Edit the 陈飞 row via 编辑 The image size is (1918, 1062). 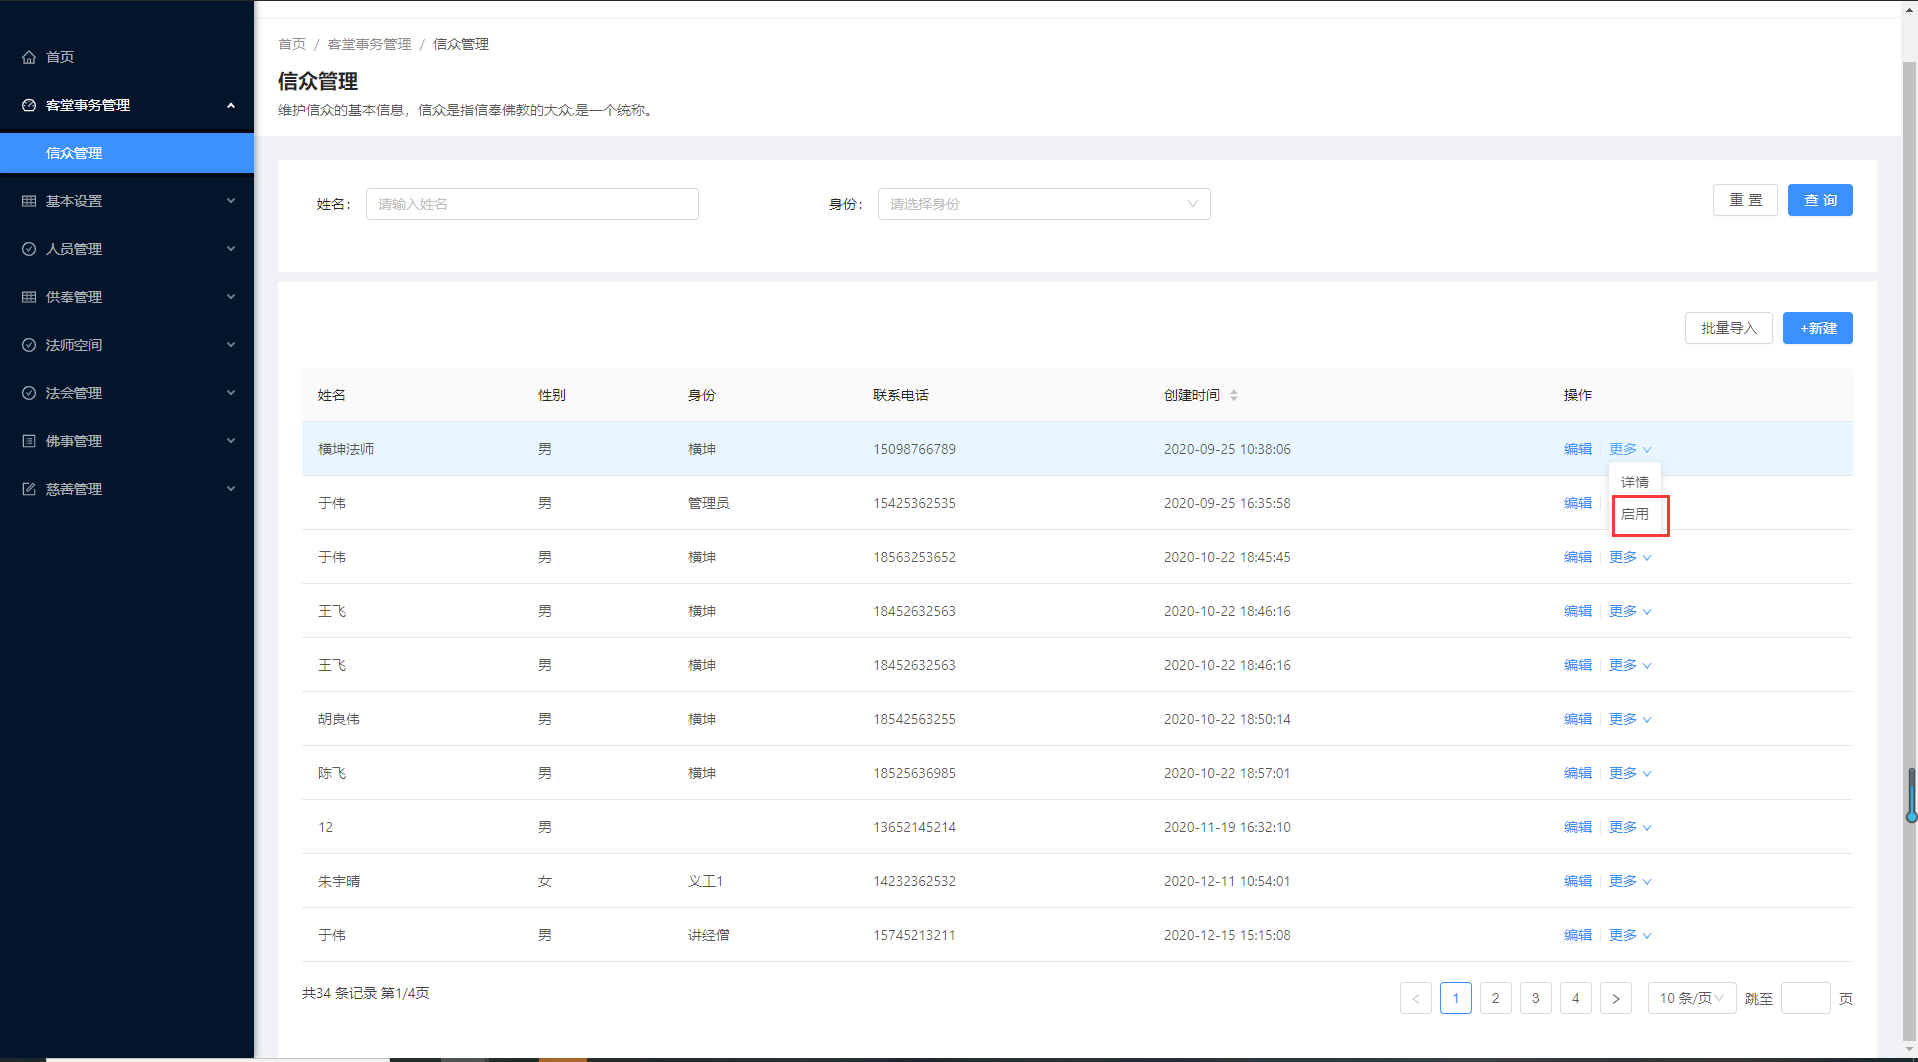click(1578, 773)
